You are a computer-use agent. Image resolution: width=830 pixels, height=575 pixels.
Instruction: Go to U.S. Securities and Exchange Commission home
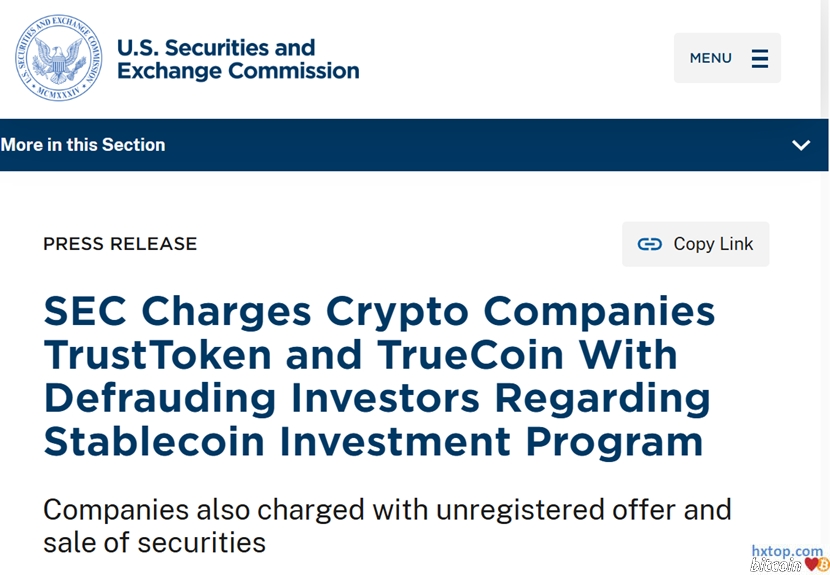pos(238,59)
